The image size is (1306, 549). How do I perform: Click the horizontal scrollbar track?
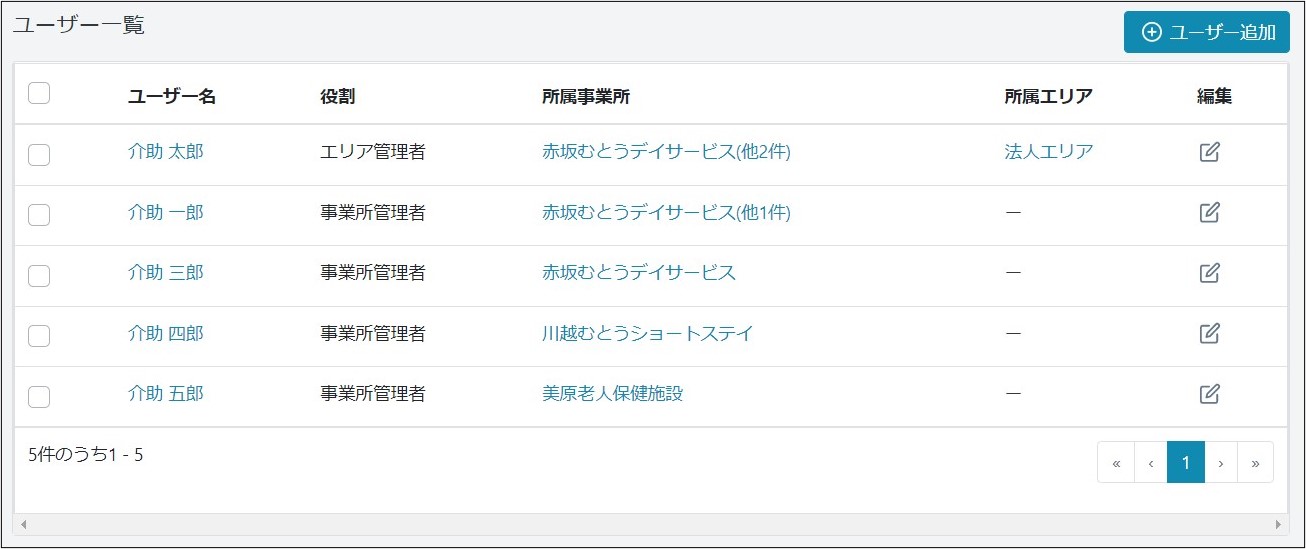point(651,524)
